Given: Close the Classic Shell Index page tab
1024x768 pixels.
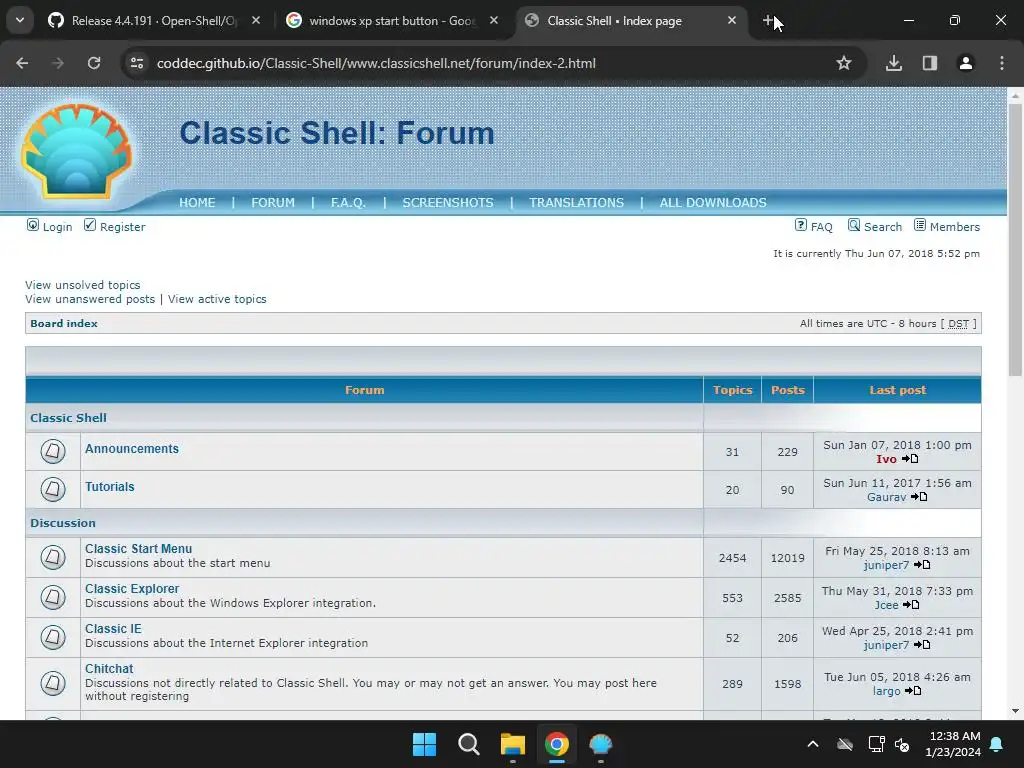Looking at the screenshot, I should (x=732, y=21).
